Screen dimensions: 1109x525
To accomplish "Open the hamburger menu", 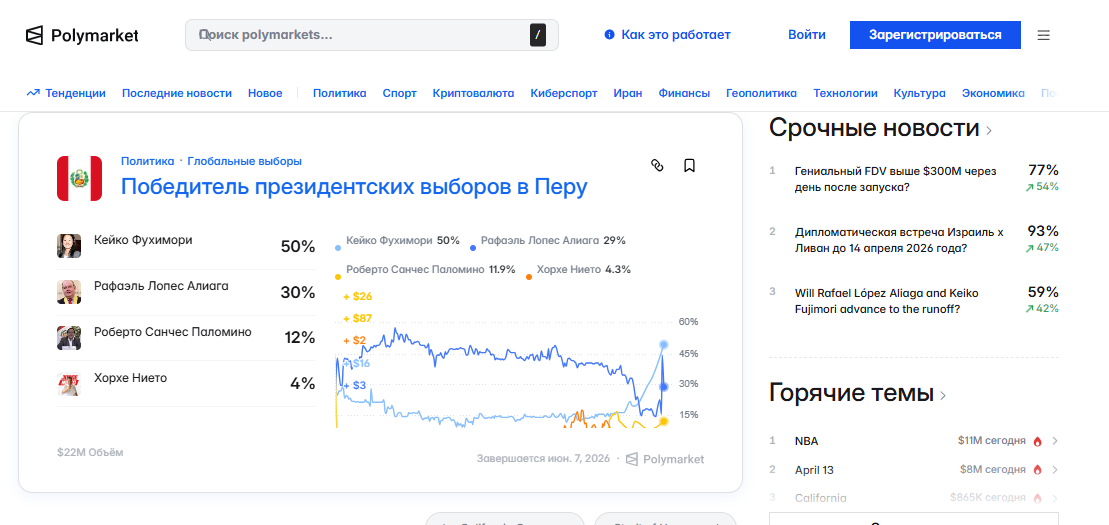I will 1043,35.
